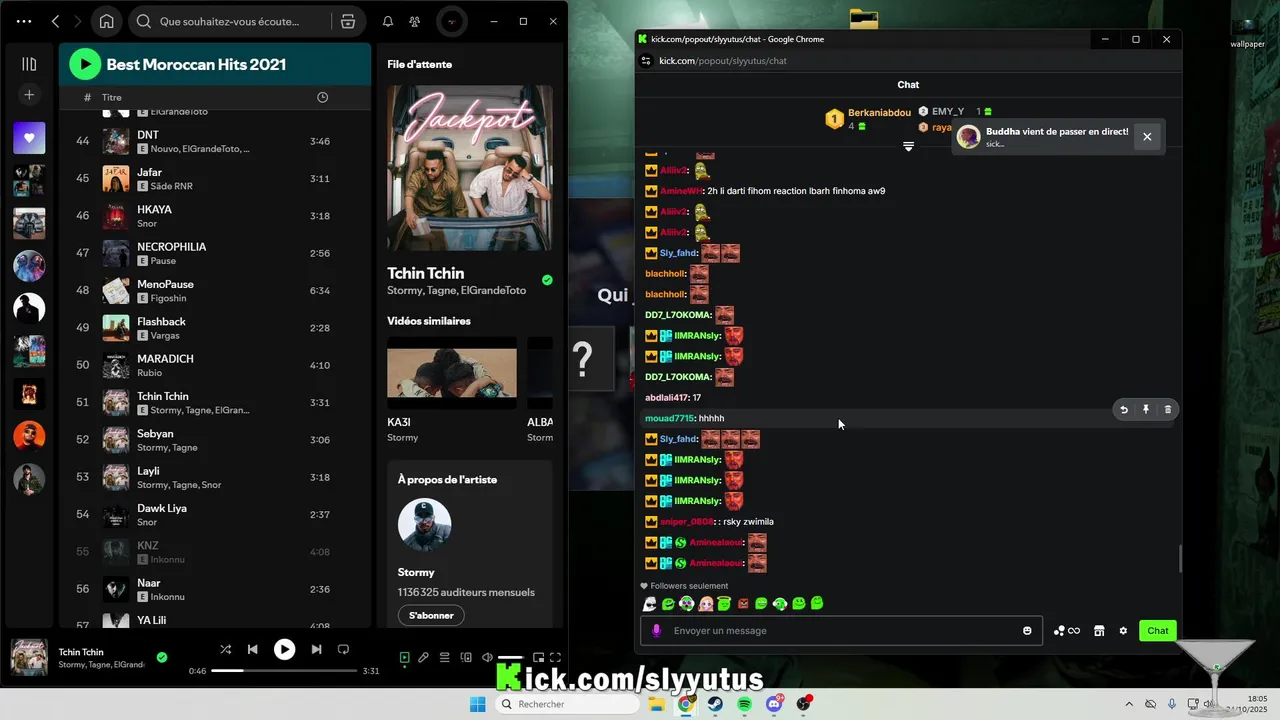This screenshot has height=720, width=1280.
Task: Open Liked Songs in Spotify sidebar
Action: pyautogui.click(x=29, y=138)
